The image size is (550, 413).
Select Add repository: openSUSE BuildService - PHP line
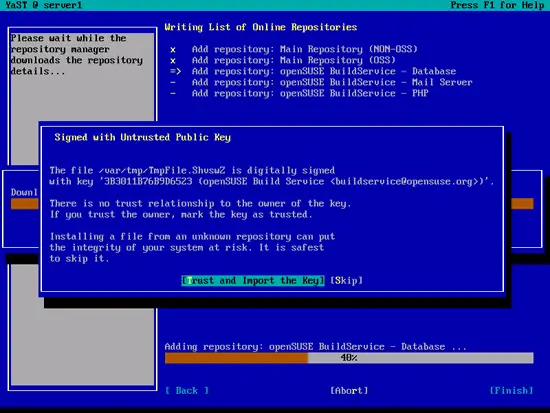point(310,94)
